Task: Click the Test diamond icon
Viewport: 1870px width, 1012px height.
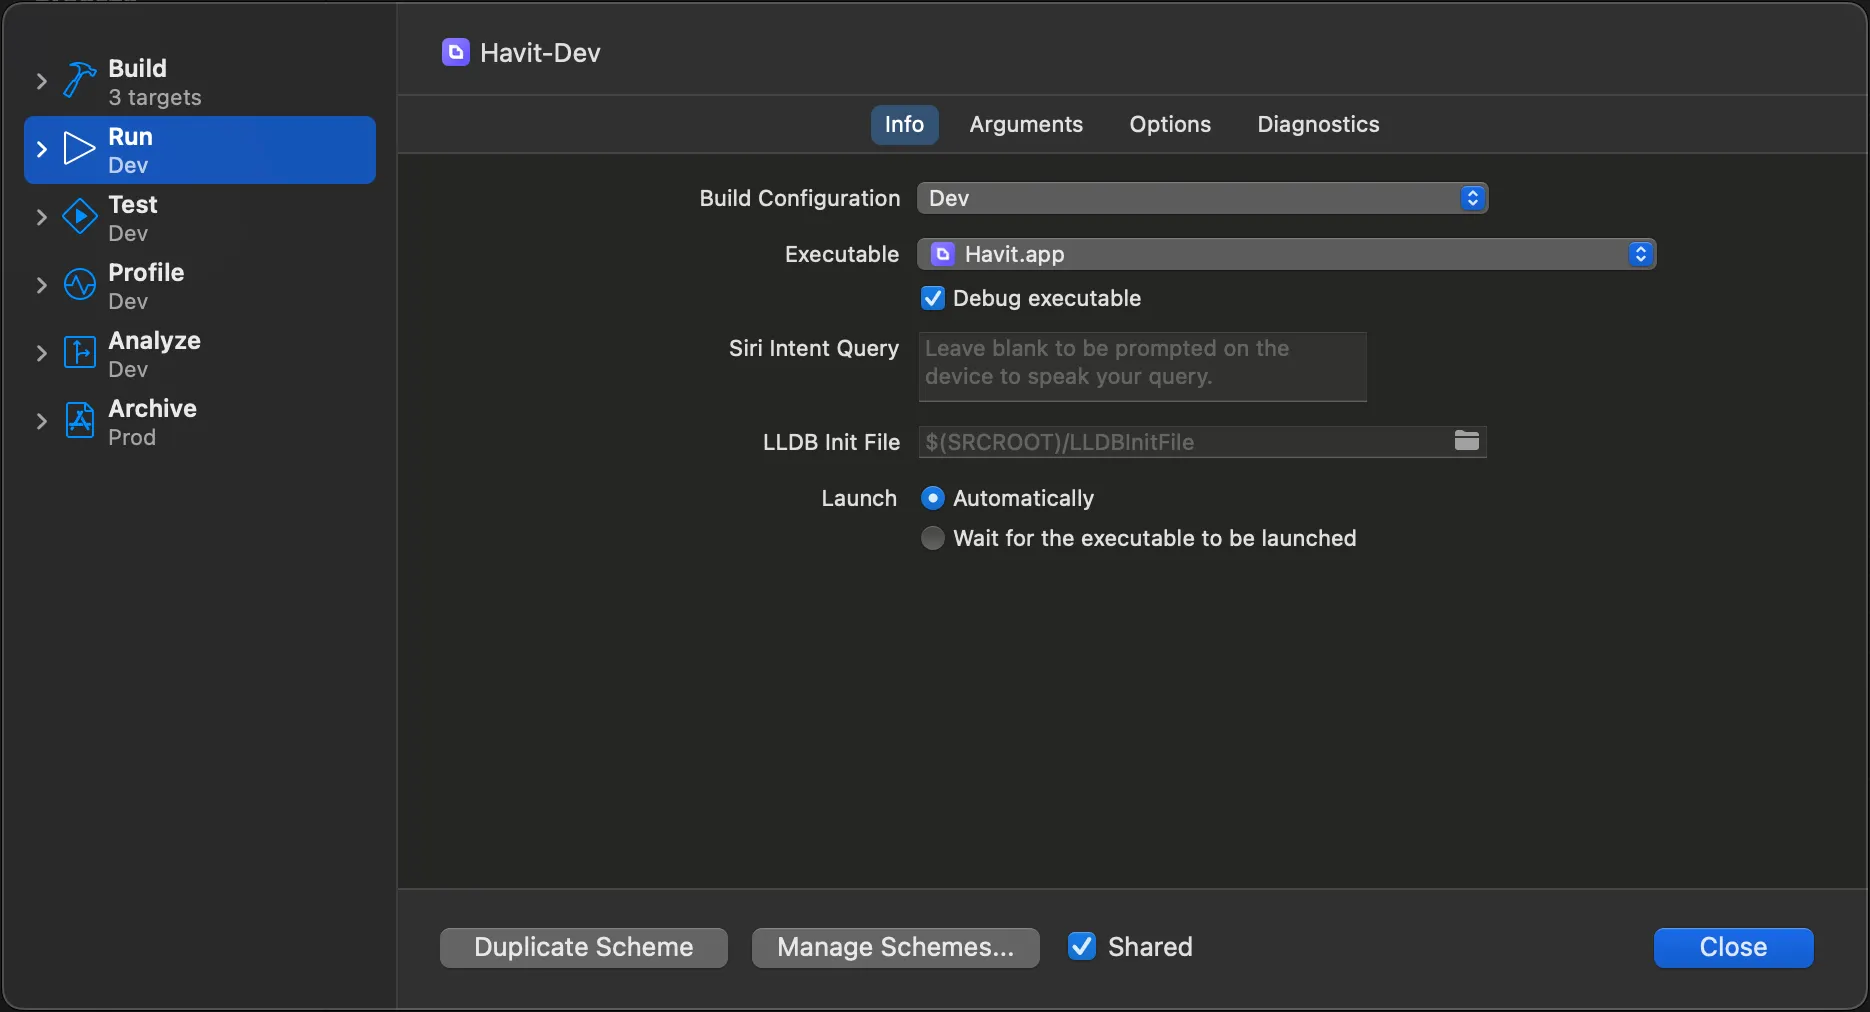Action: click(79, 217)
